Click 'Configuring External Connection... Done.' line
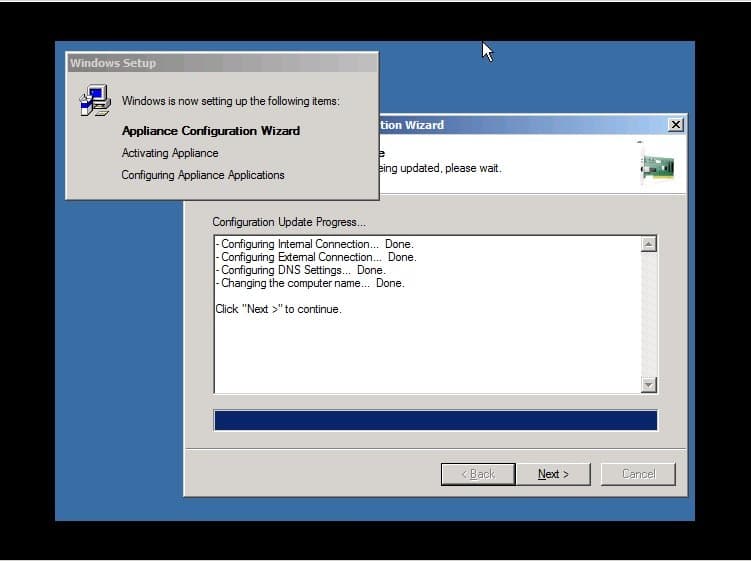751x561 pixels. (x=316, y=257)
